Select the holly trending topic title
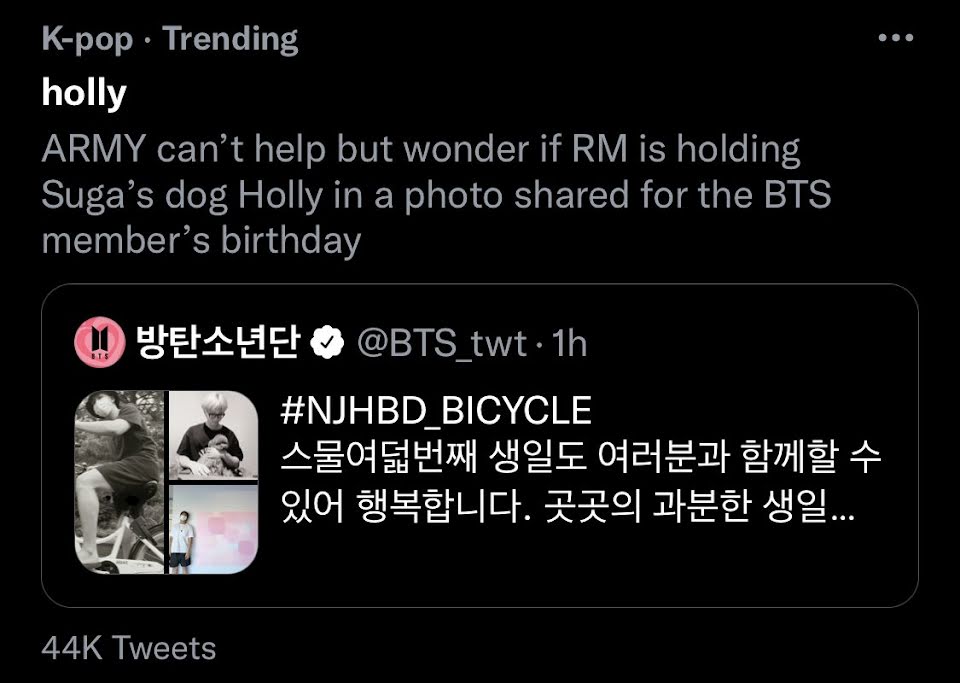Screen dimensions: 960x683 pos(84,94)
